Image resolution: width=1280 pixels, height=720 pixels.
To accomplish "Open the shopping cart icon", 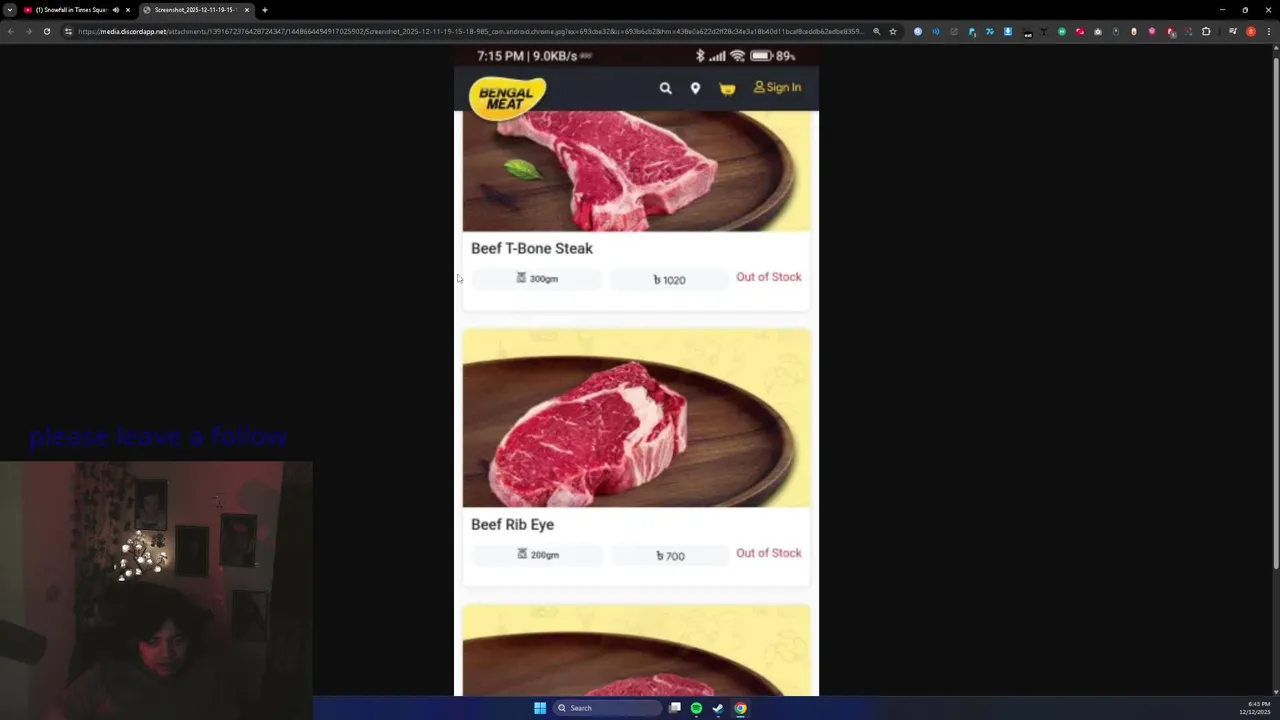I will click(x=727, y=89).
